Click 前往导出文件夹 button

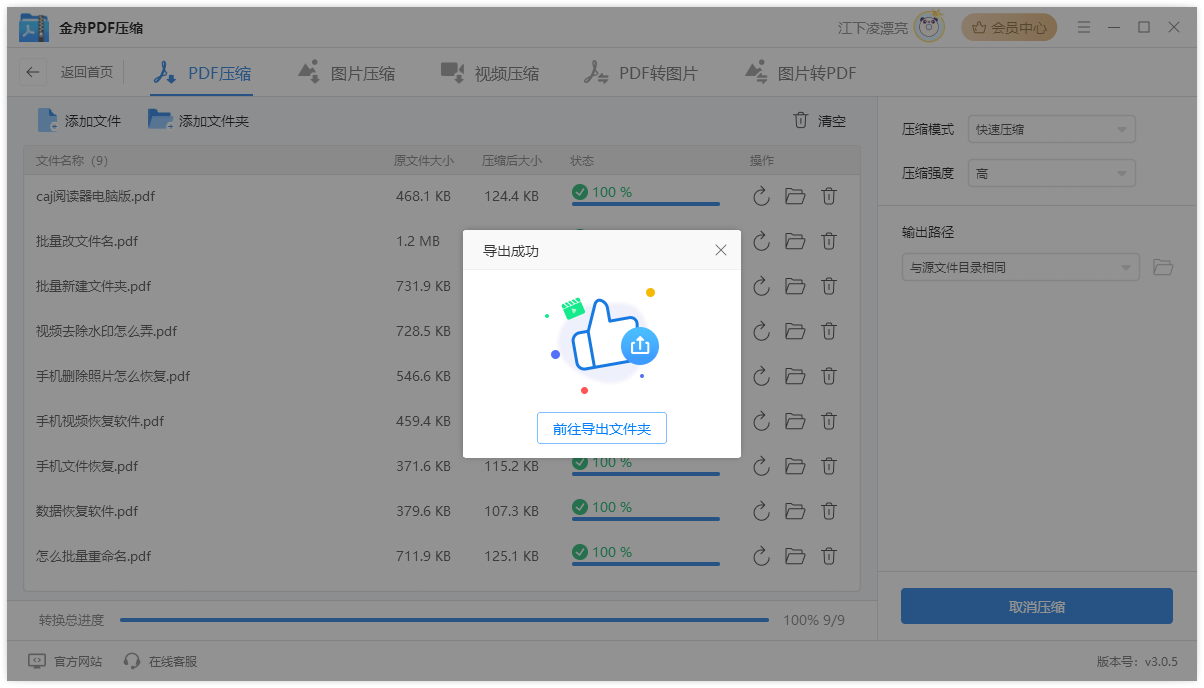coord(602,429)
